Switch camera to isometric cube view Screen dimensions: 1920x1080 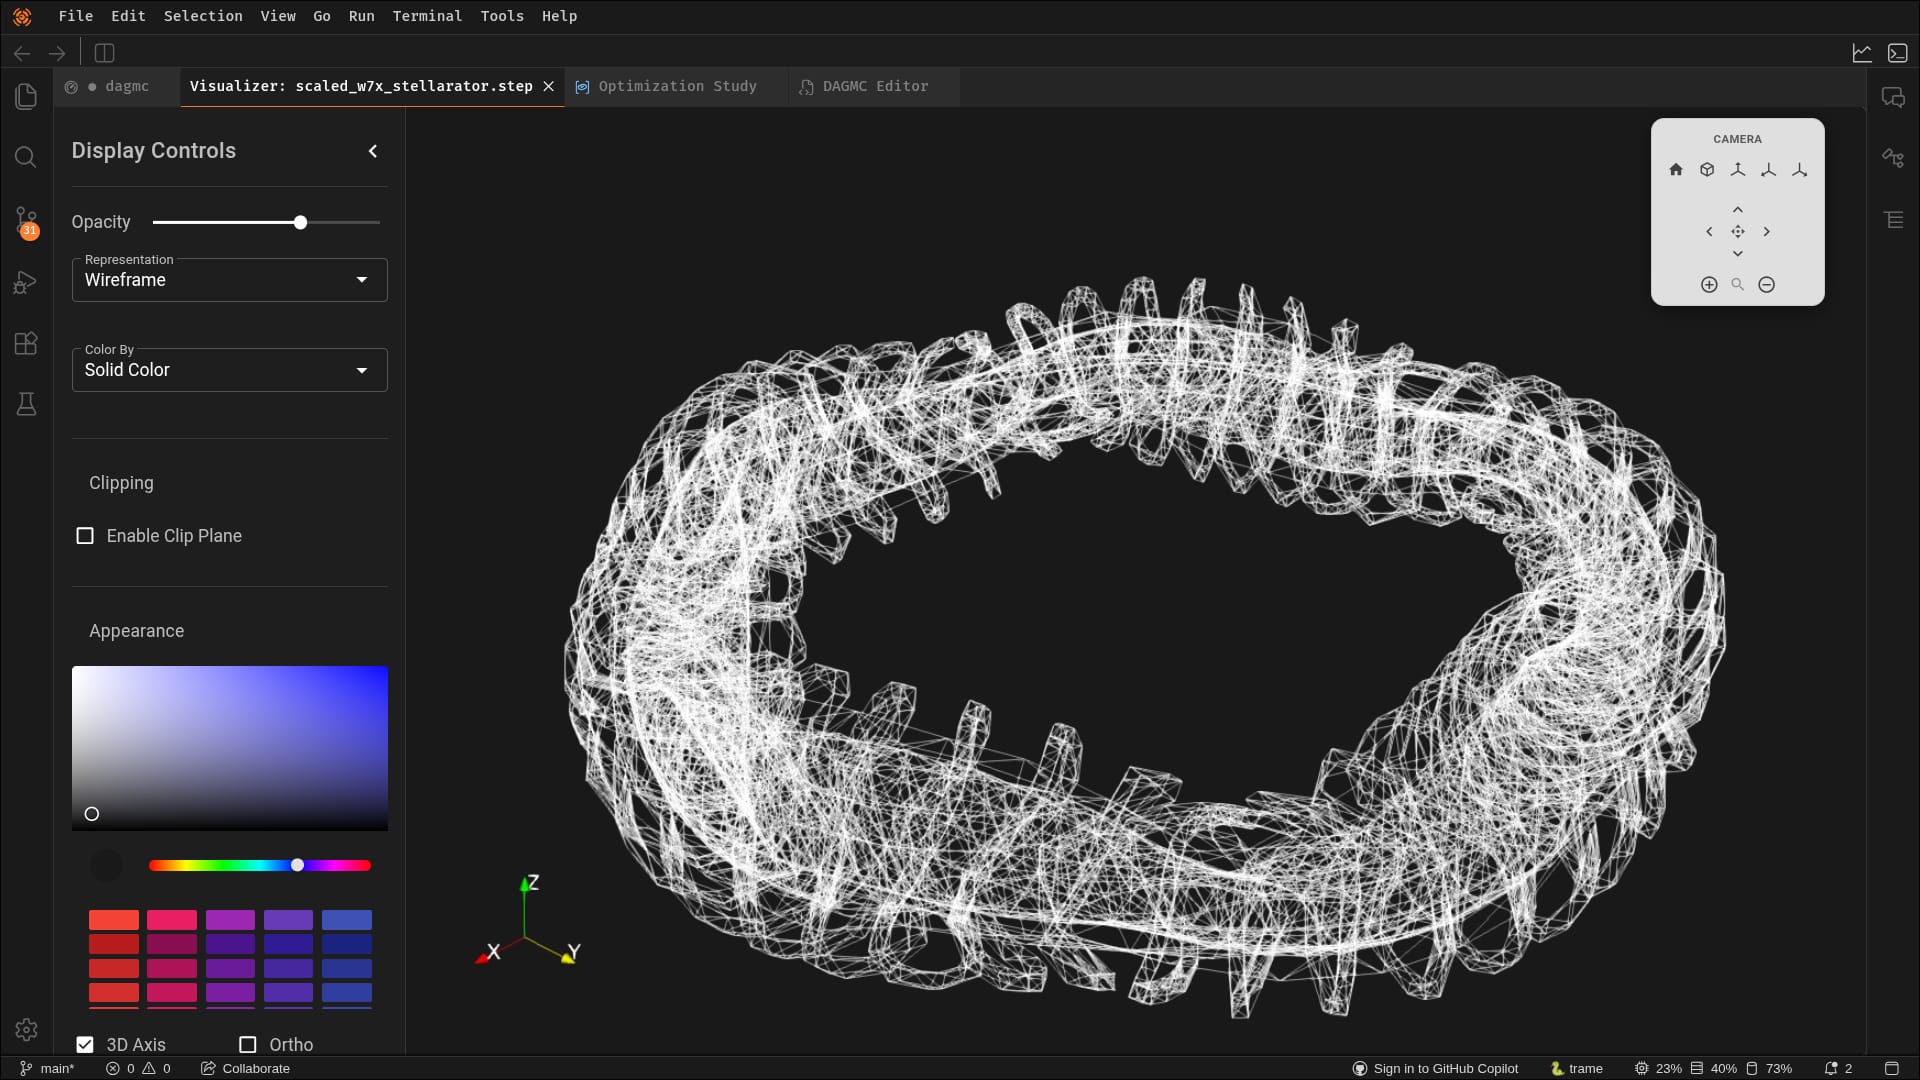(1707, 170)
